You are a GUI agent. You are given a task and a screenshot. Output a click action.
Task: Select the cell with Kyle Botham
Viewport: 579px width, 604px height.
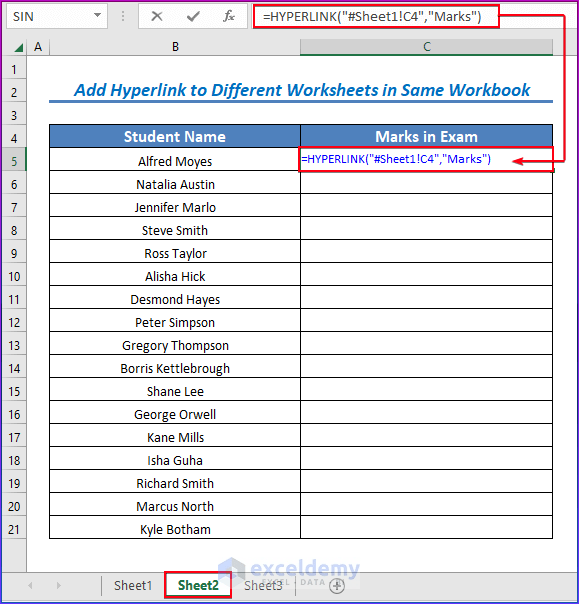pyautogui.click(x=175, y=529)
